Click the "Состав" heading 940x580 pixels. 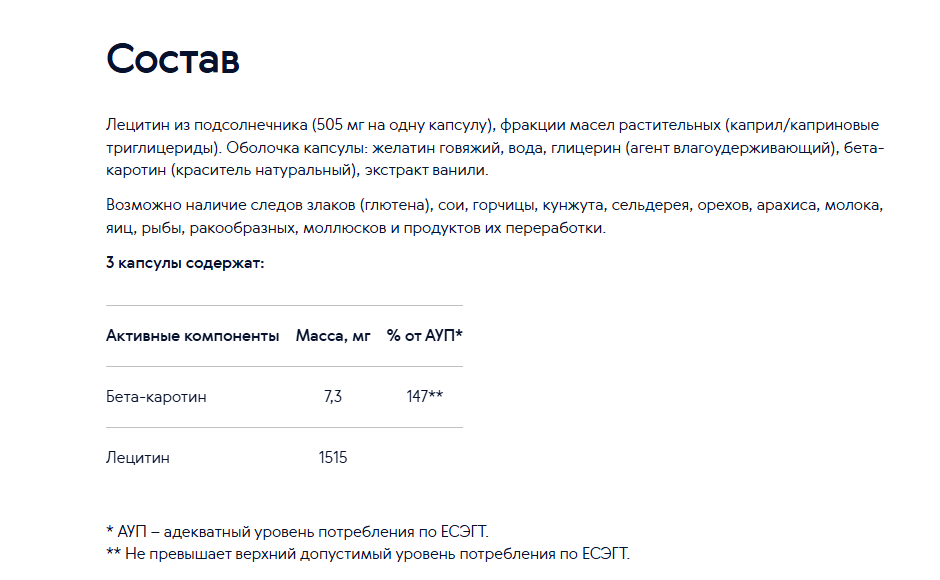pyautogui.click(x=173, y=59)
